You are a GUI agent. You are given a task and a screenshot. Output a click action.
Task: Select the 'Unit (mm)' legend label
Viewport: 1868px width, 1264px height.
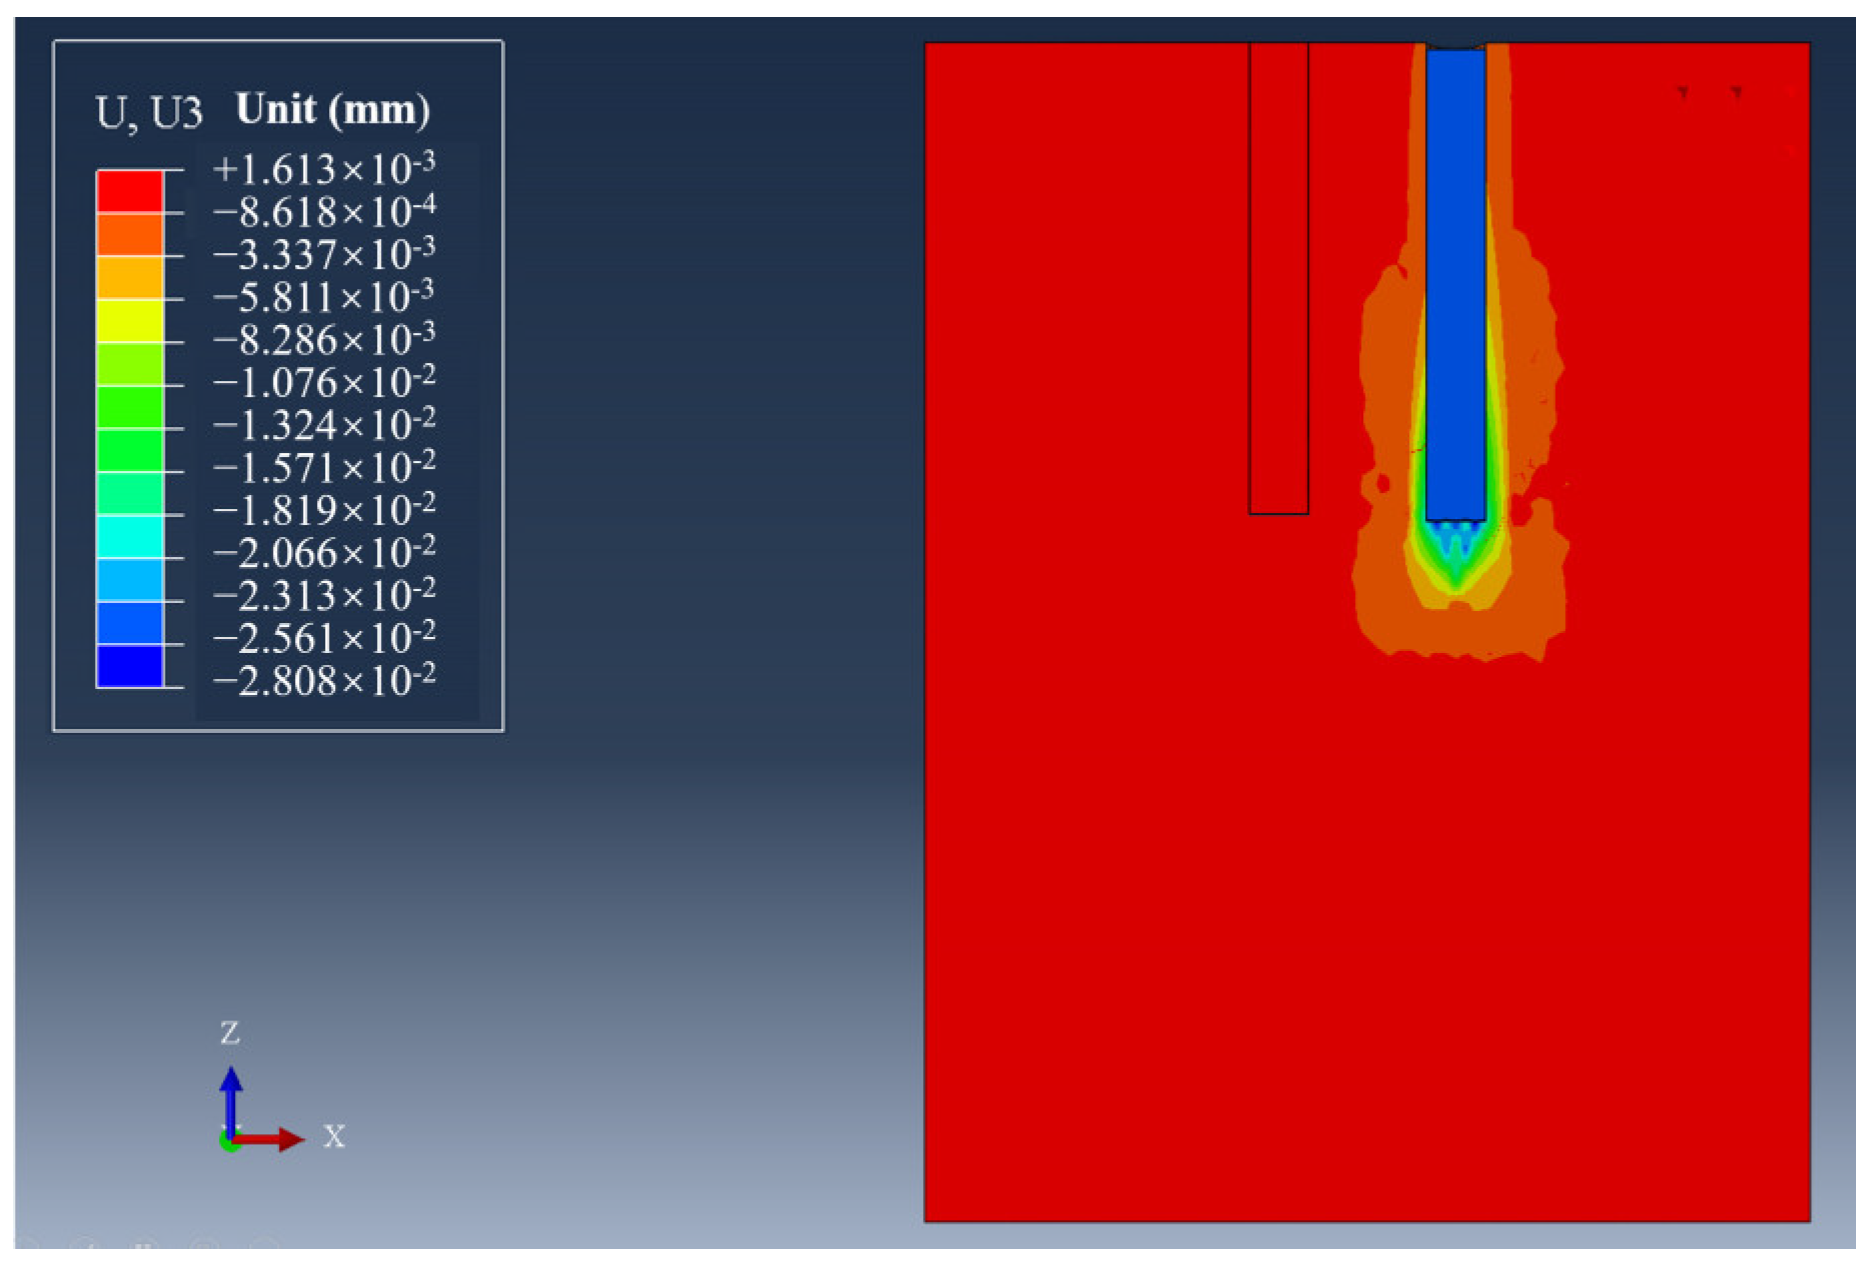pyautogui.click(x=333, y=109)
